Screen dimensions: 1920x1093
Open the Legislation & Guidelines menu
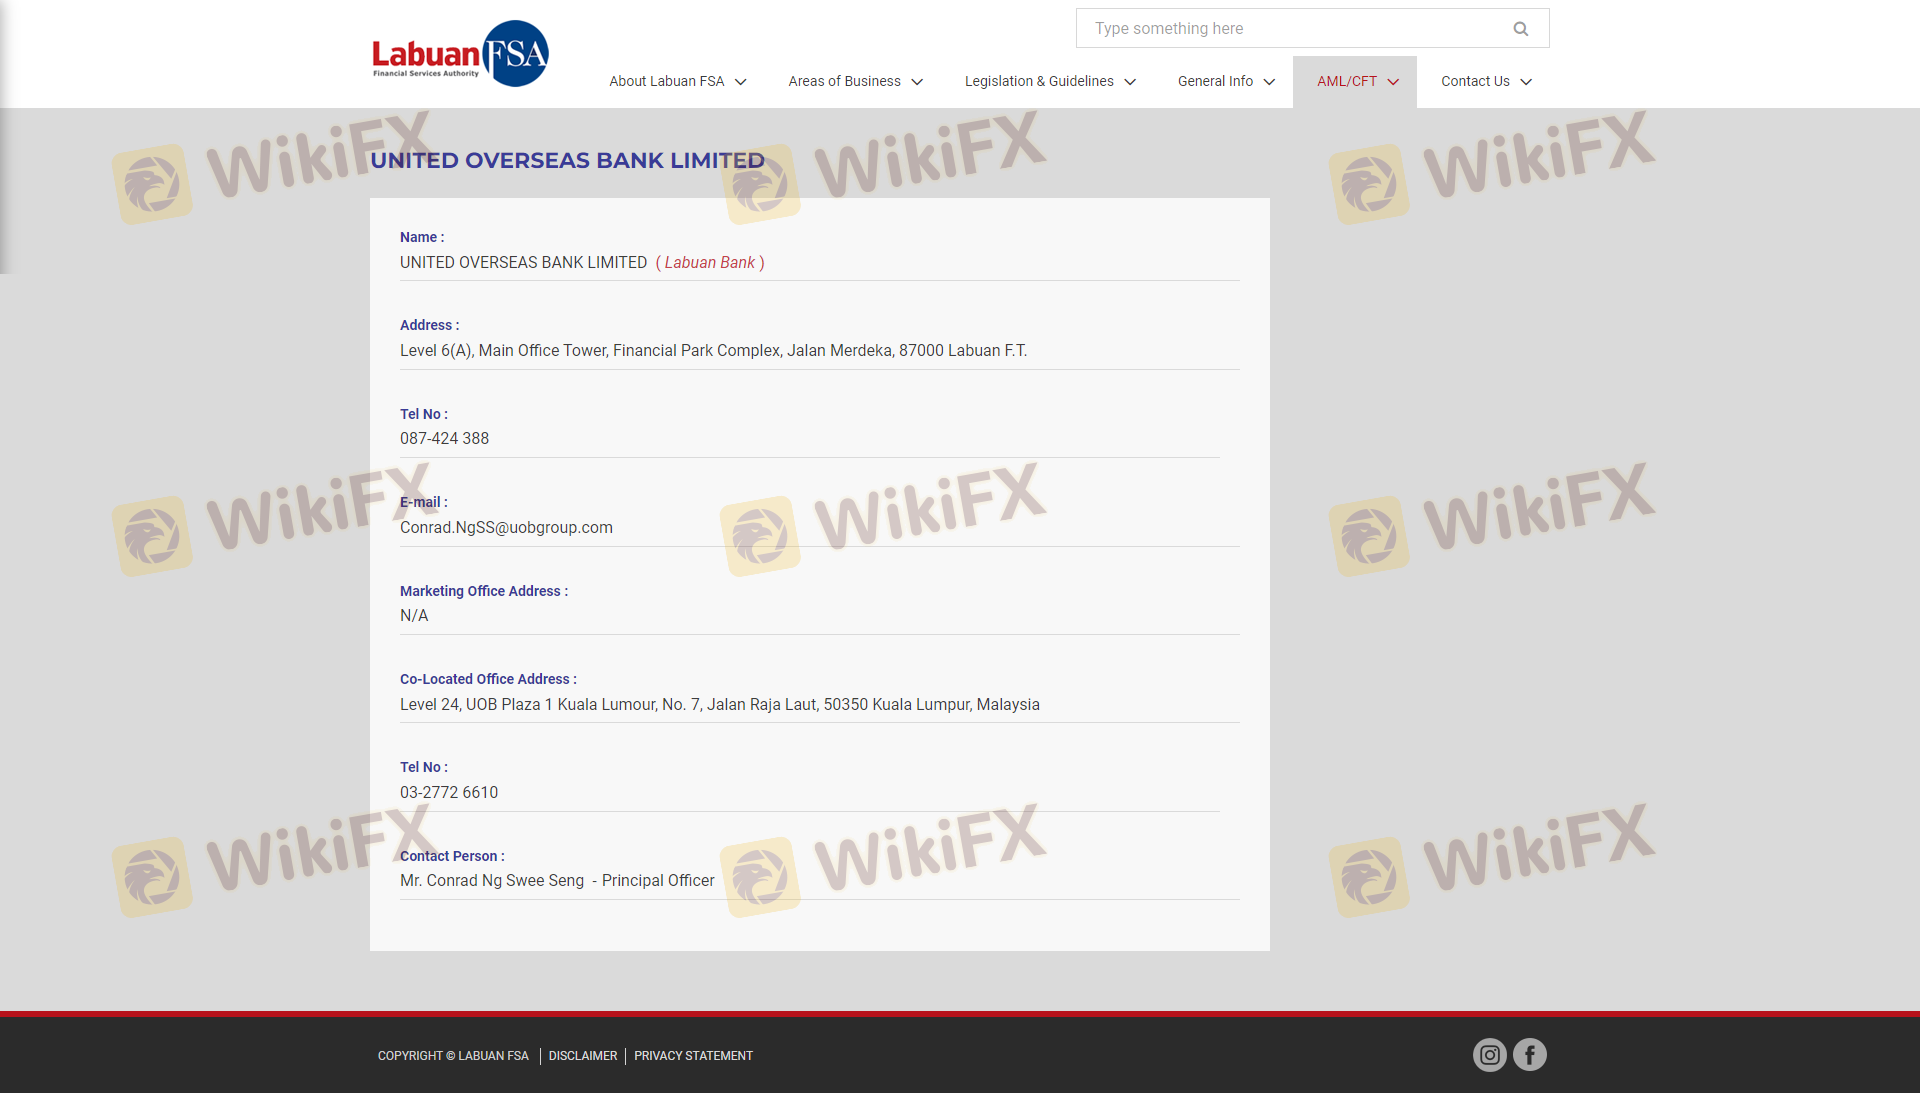(x=1039, y=82)
